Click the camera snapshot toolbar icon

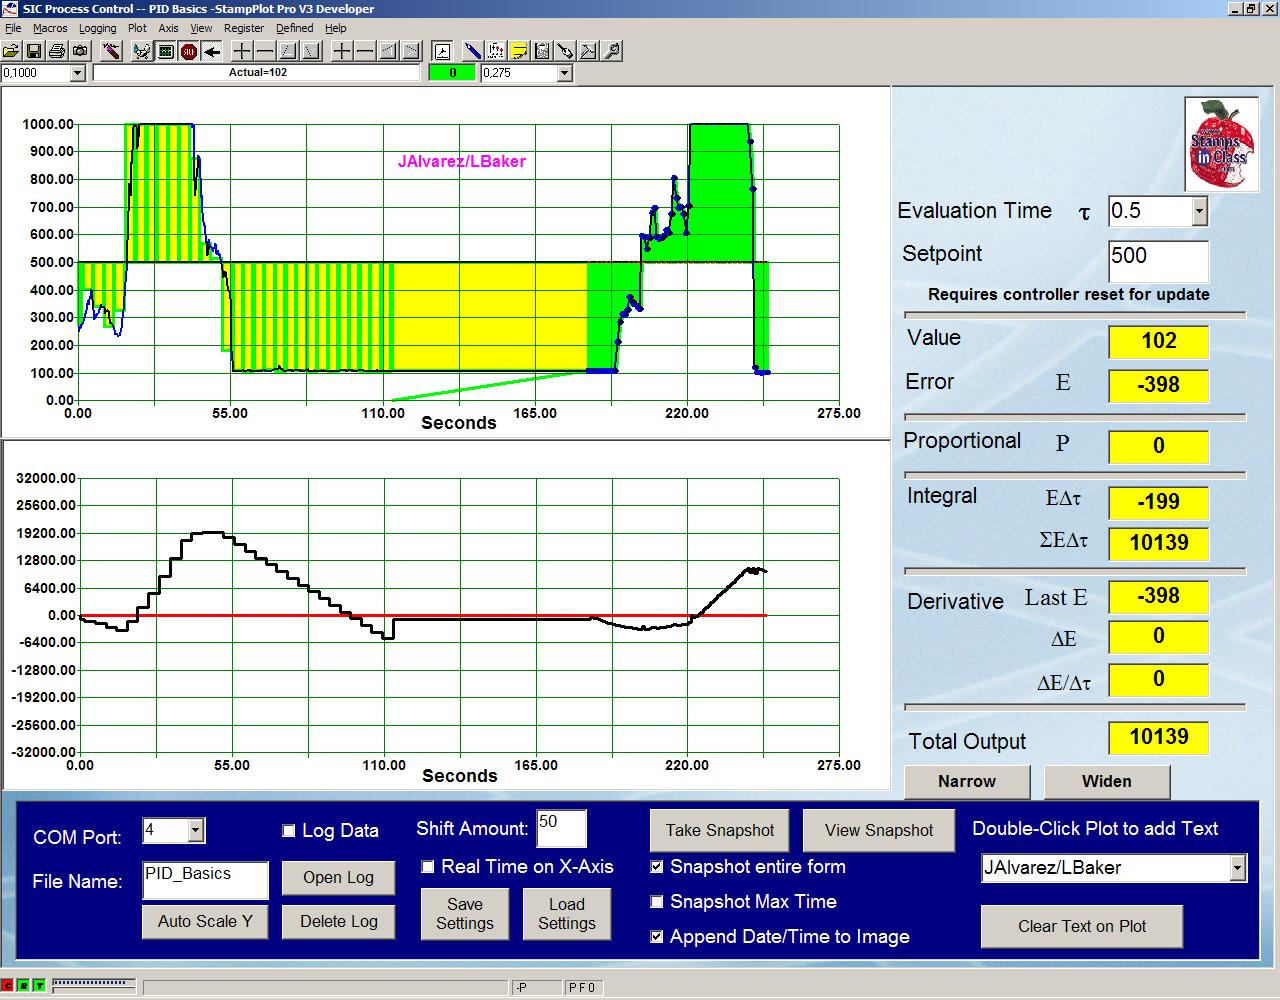coord(80,51)
